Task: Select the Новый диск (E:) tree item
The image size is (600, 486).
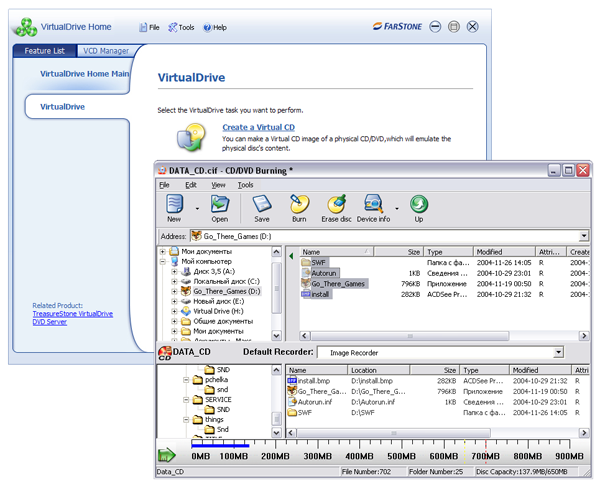Action: (218, 301)
